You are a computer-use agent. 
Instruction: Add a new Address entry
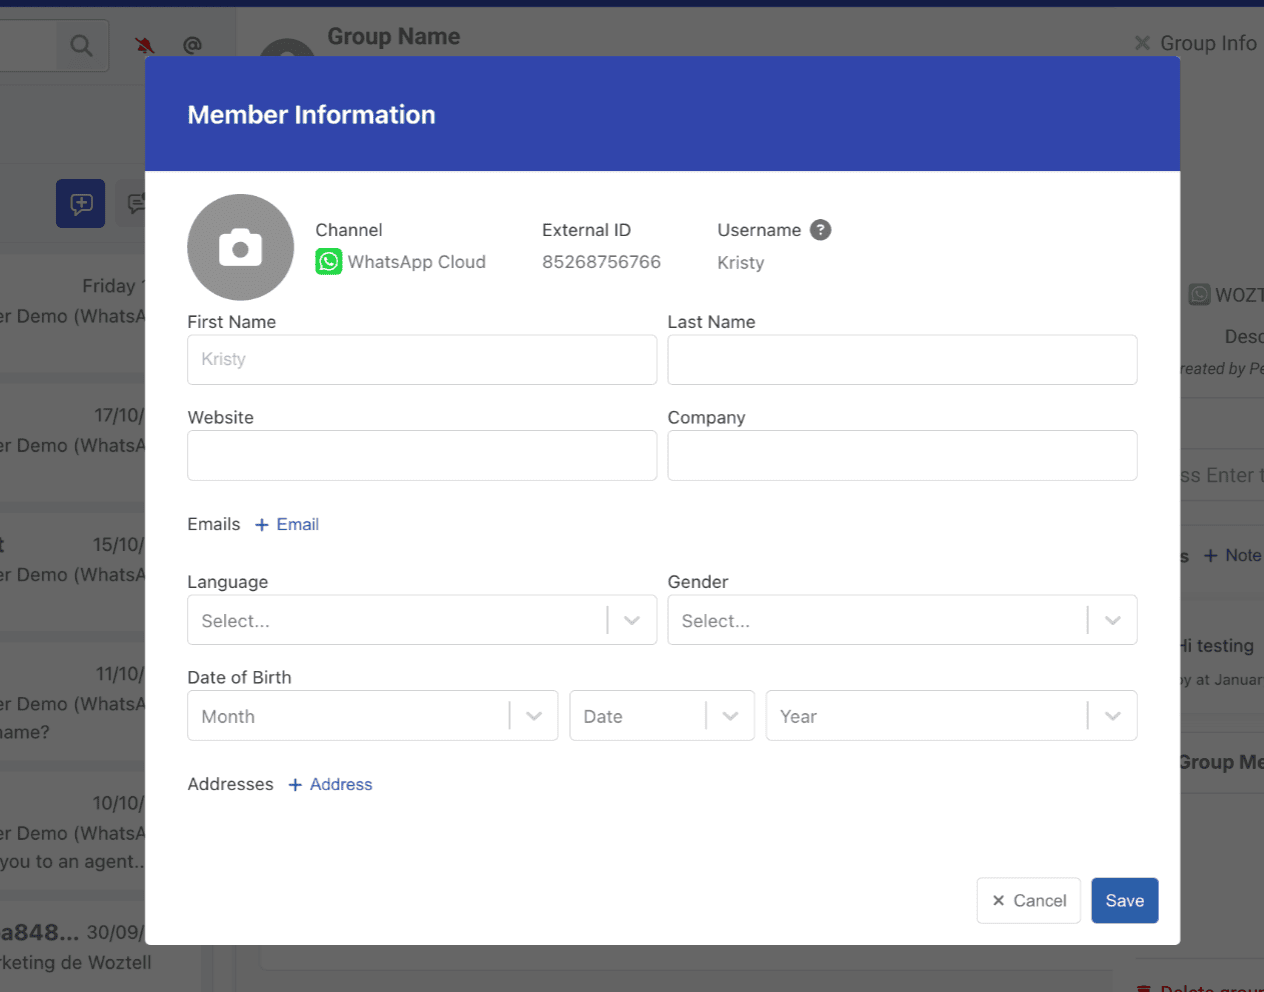click(x=330, y=784)
